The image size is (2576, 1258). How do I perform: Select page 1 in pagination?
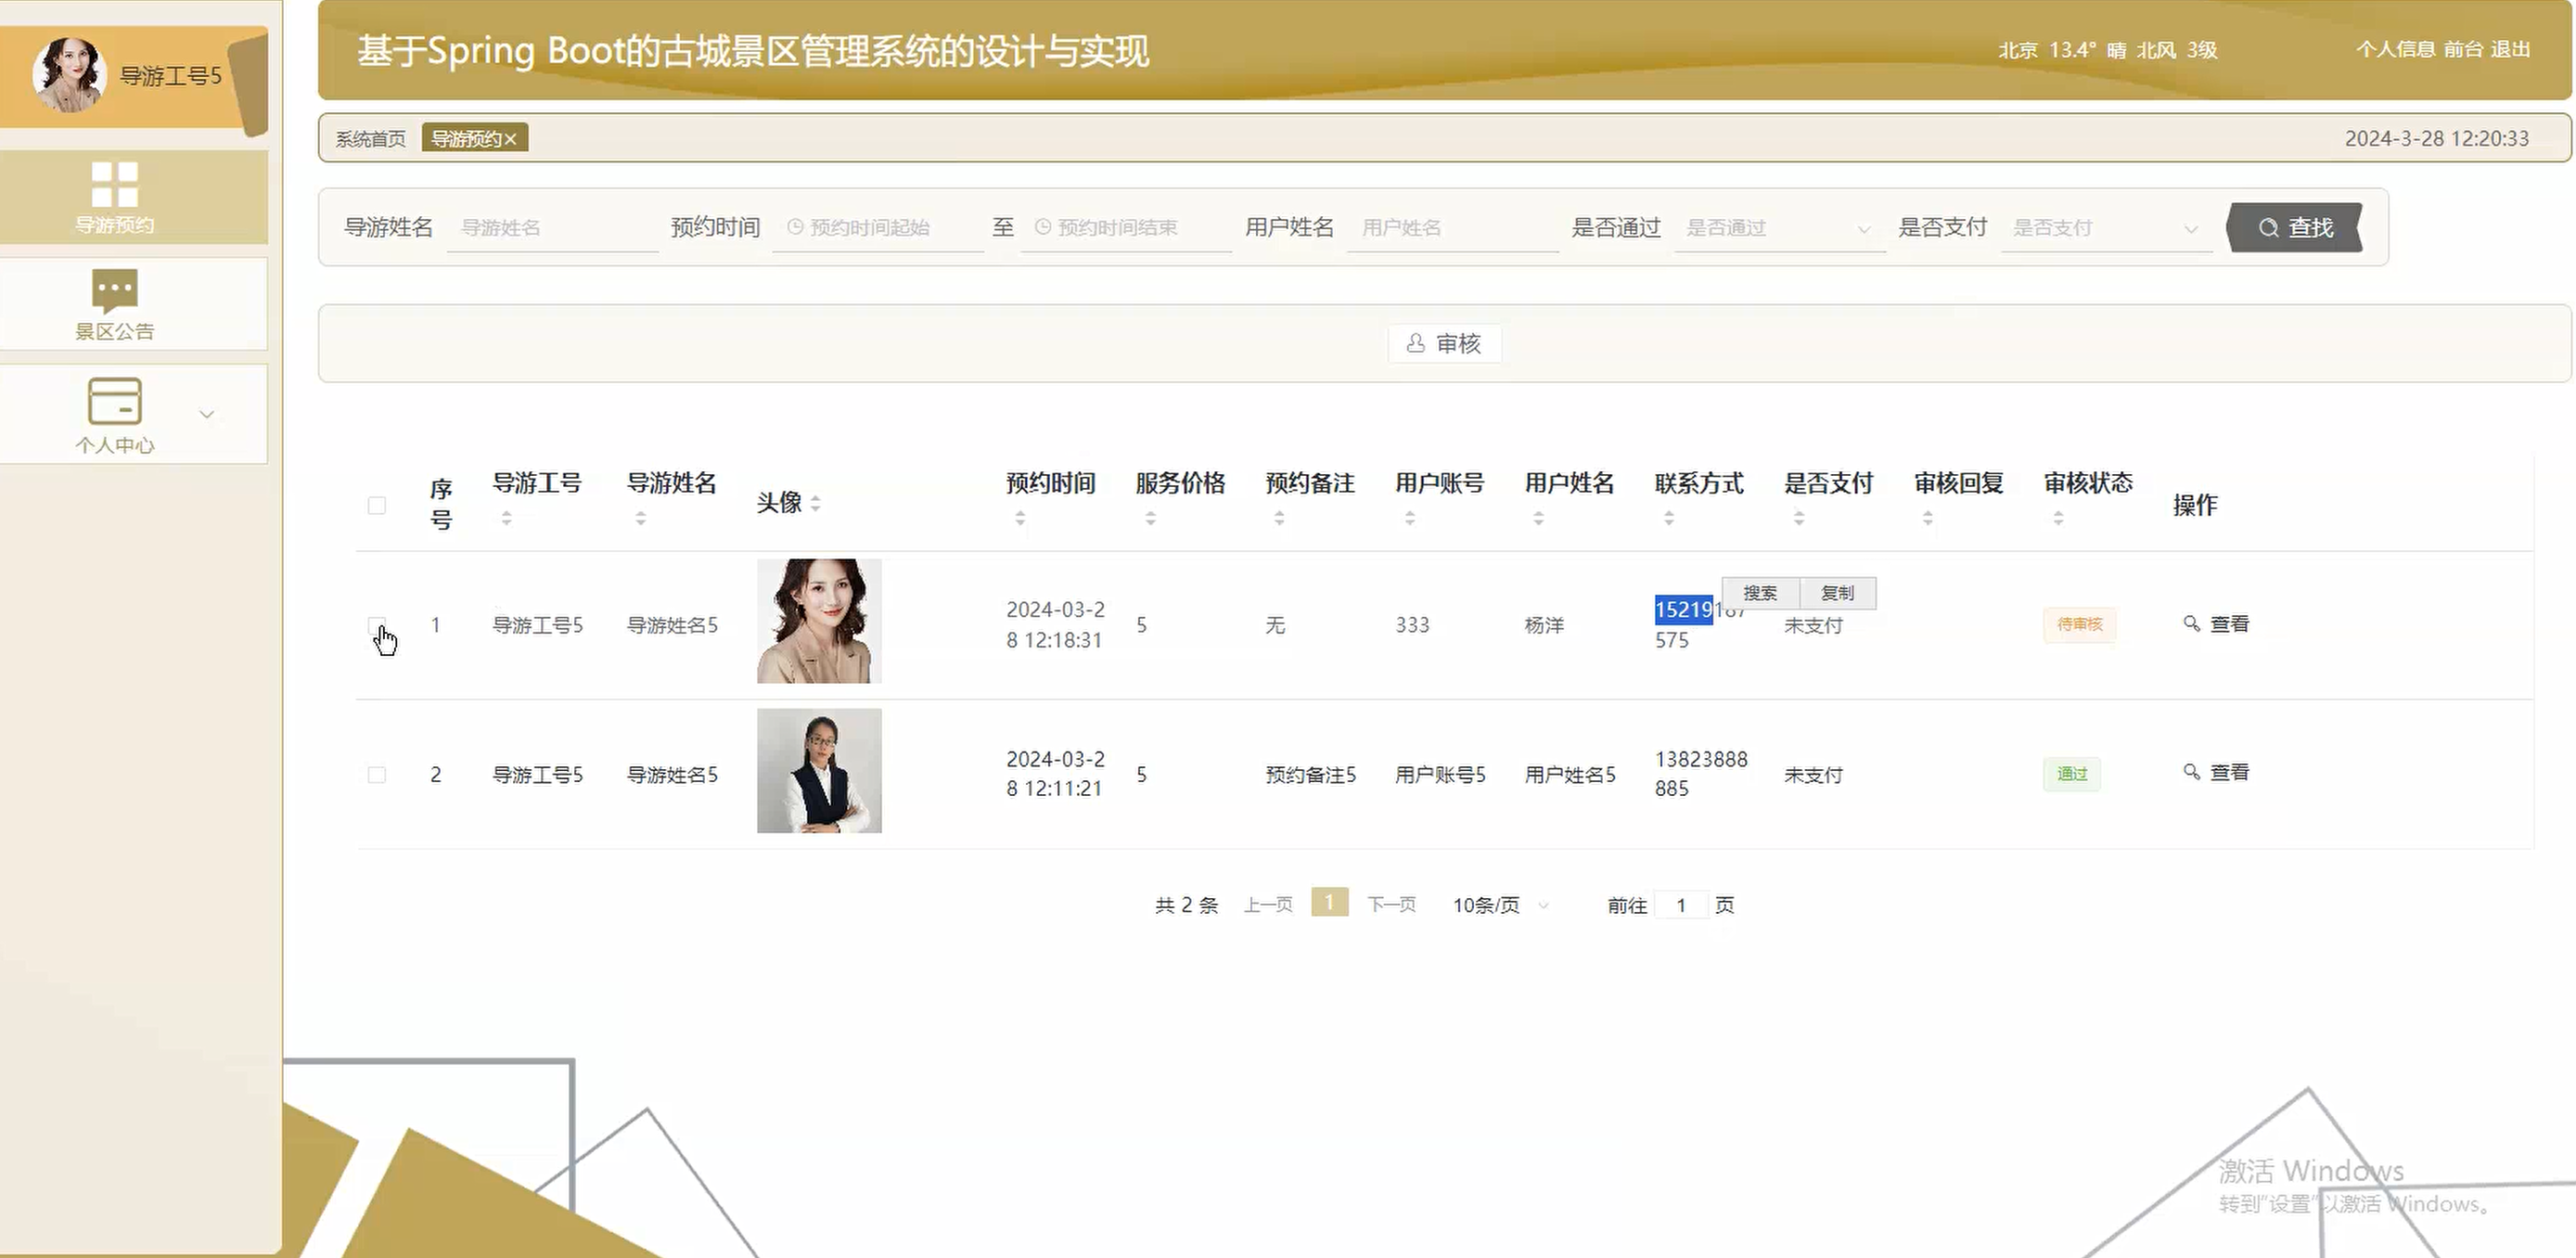click(1329, 902)
